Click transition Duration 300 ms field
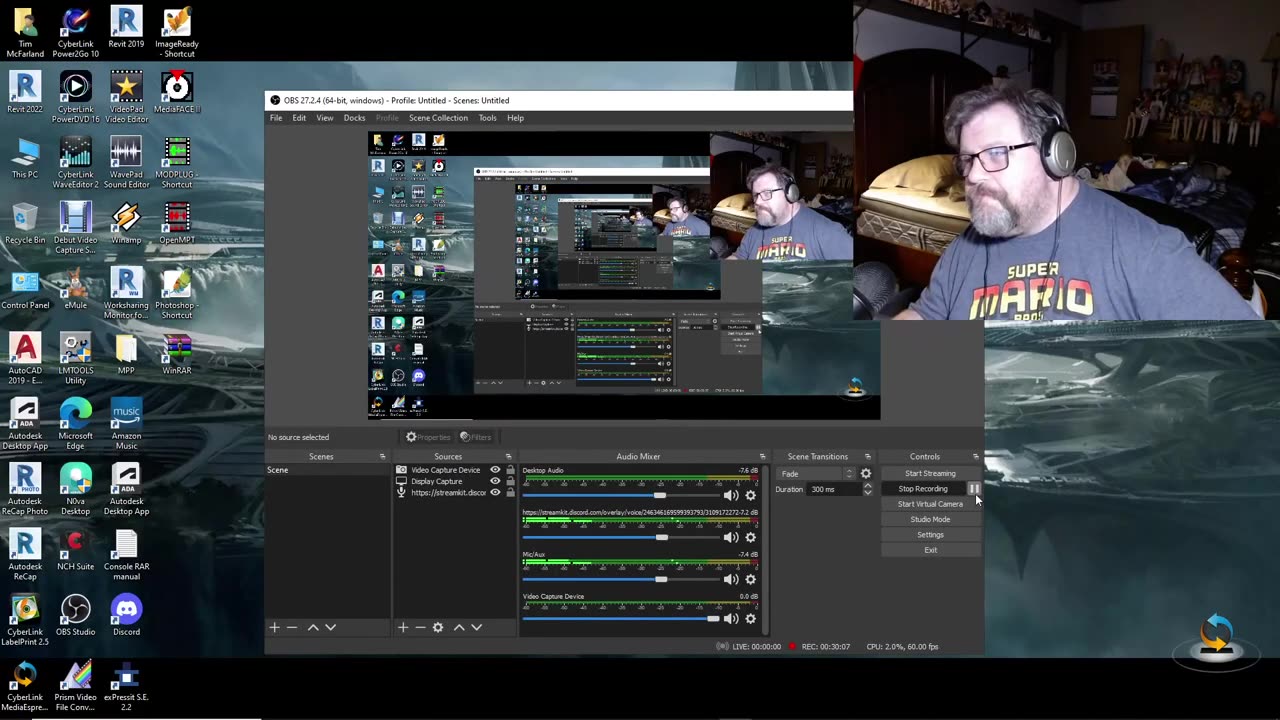1280x720 pixels. point(835,489)
